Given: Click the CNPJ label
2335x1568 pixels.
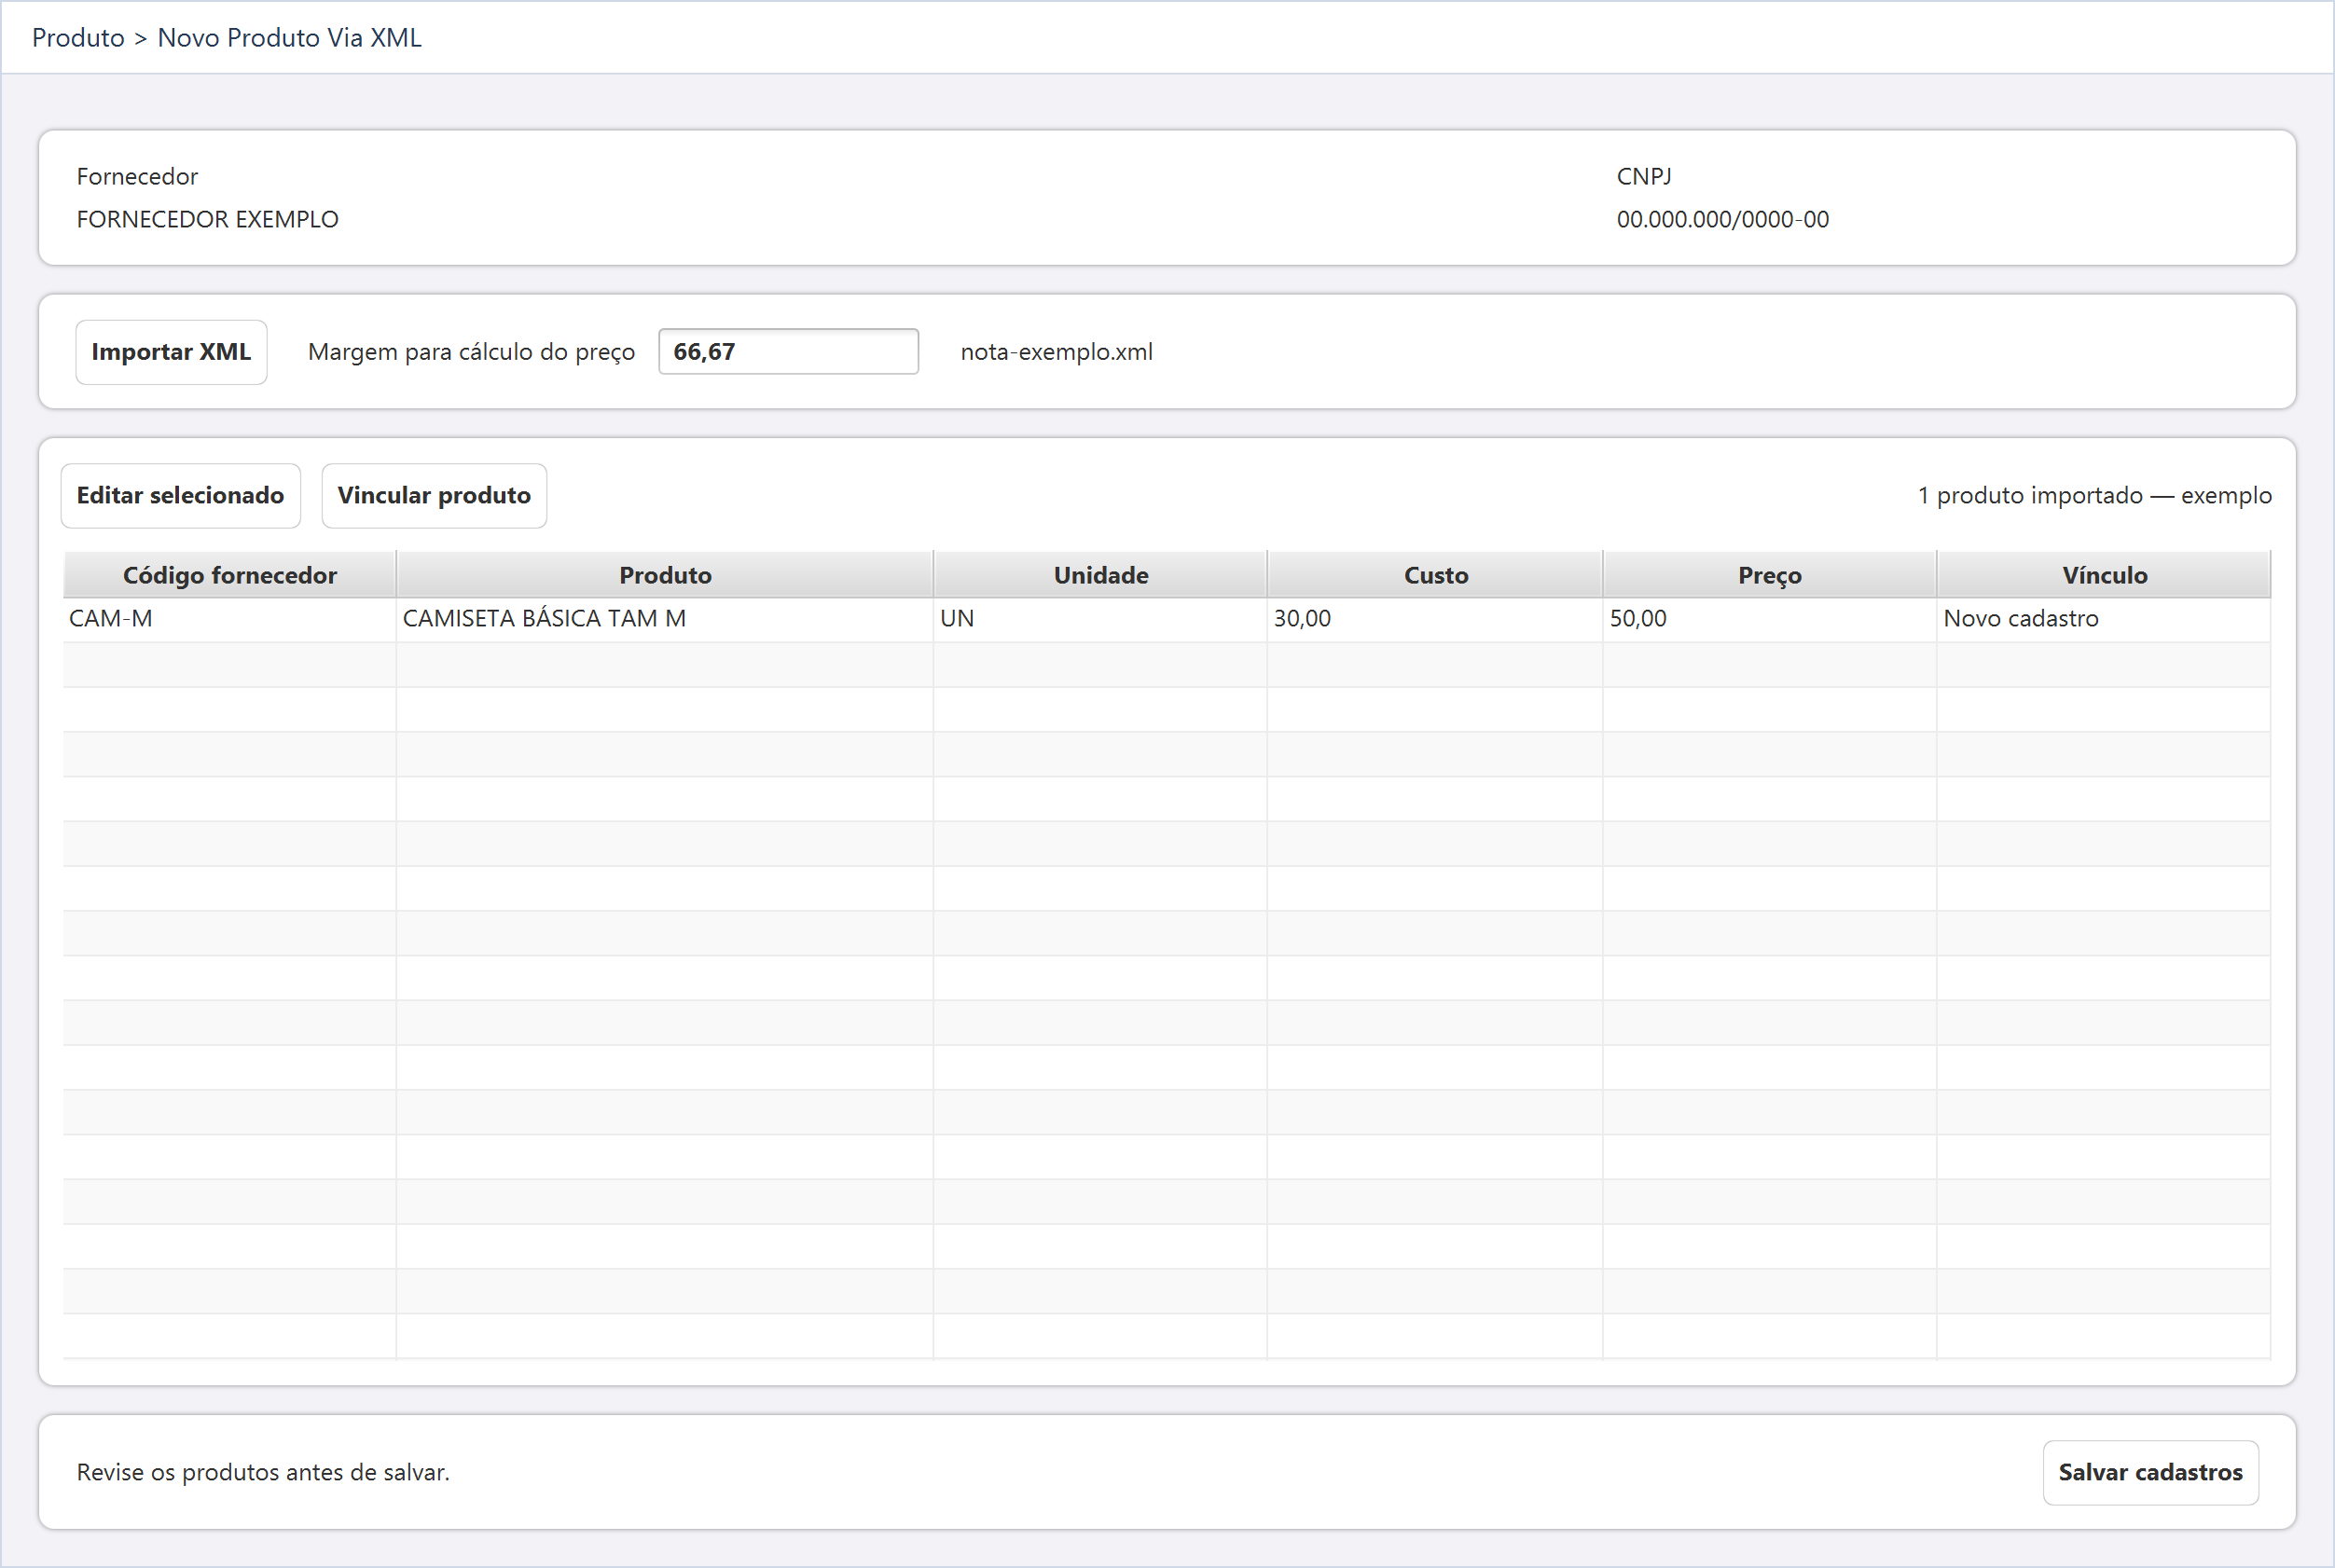Looking at the screenshot, I should pyautogui.click(x=1644, y=176).
